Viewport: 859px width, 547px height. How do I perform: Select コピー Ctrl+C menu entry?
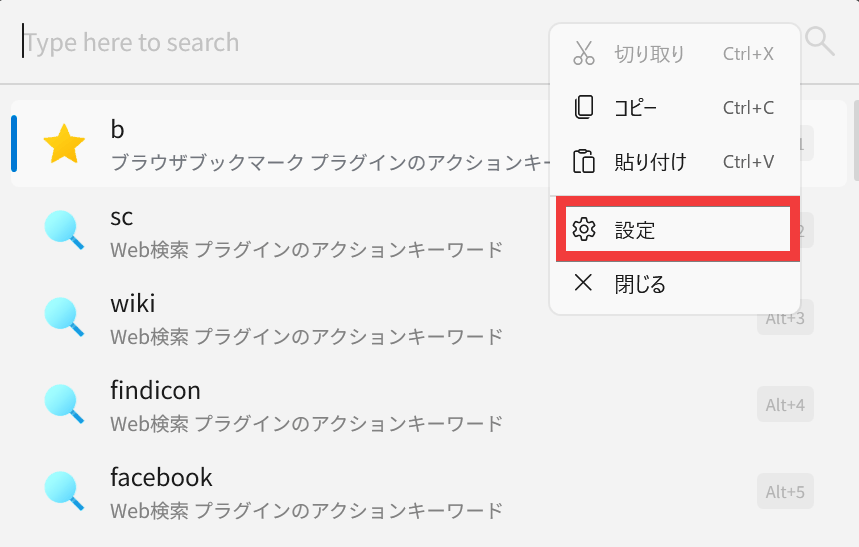point(675,107)
